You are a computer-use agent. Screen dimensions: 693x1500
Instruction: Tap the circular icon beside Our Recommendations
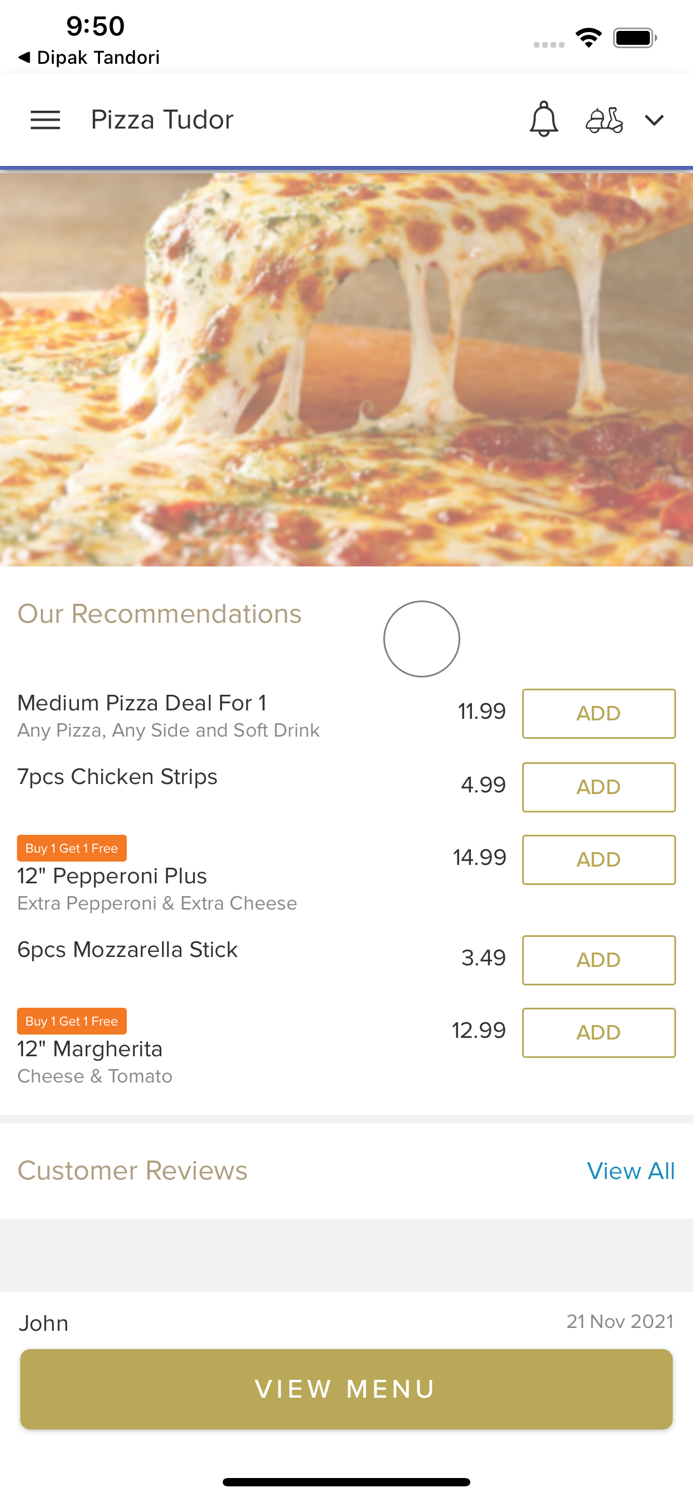pyautogui.click(x=421, y=638)
